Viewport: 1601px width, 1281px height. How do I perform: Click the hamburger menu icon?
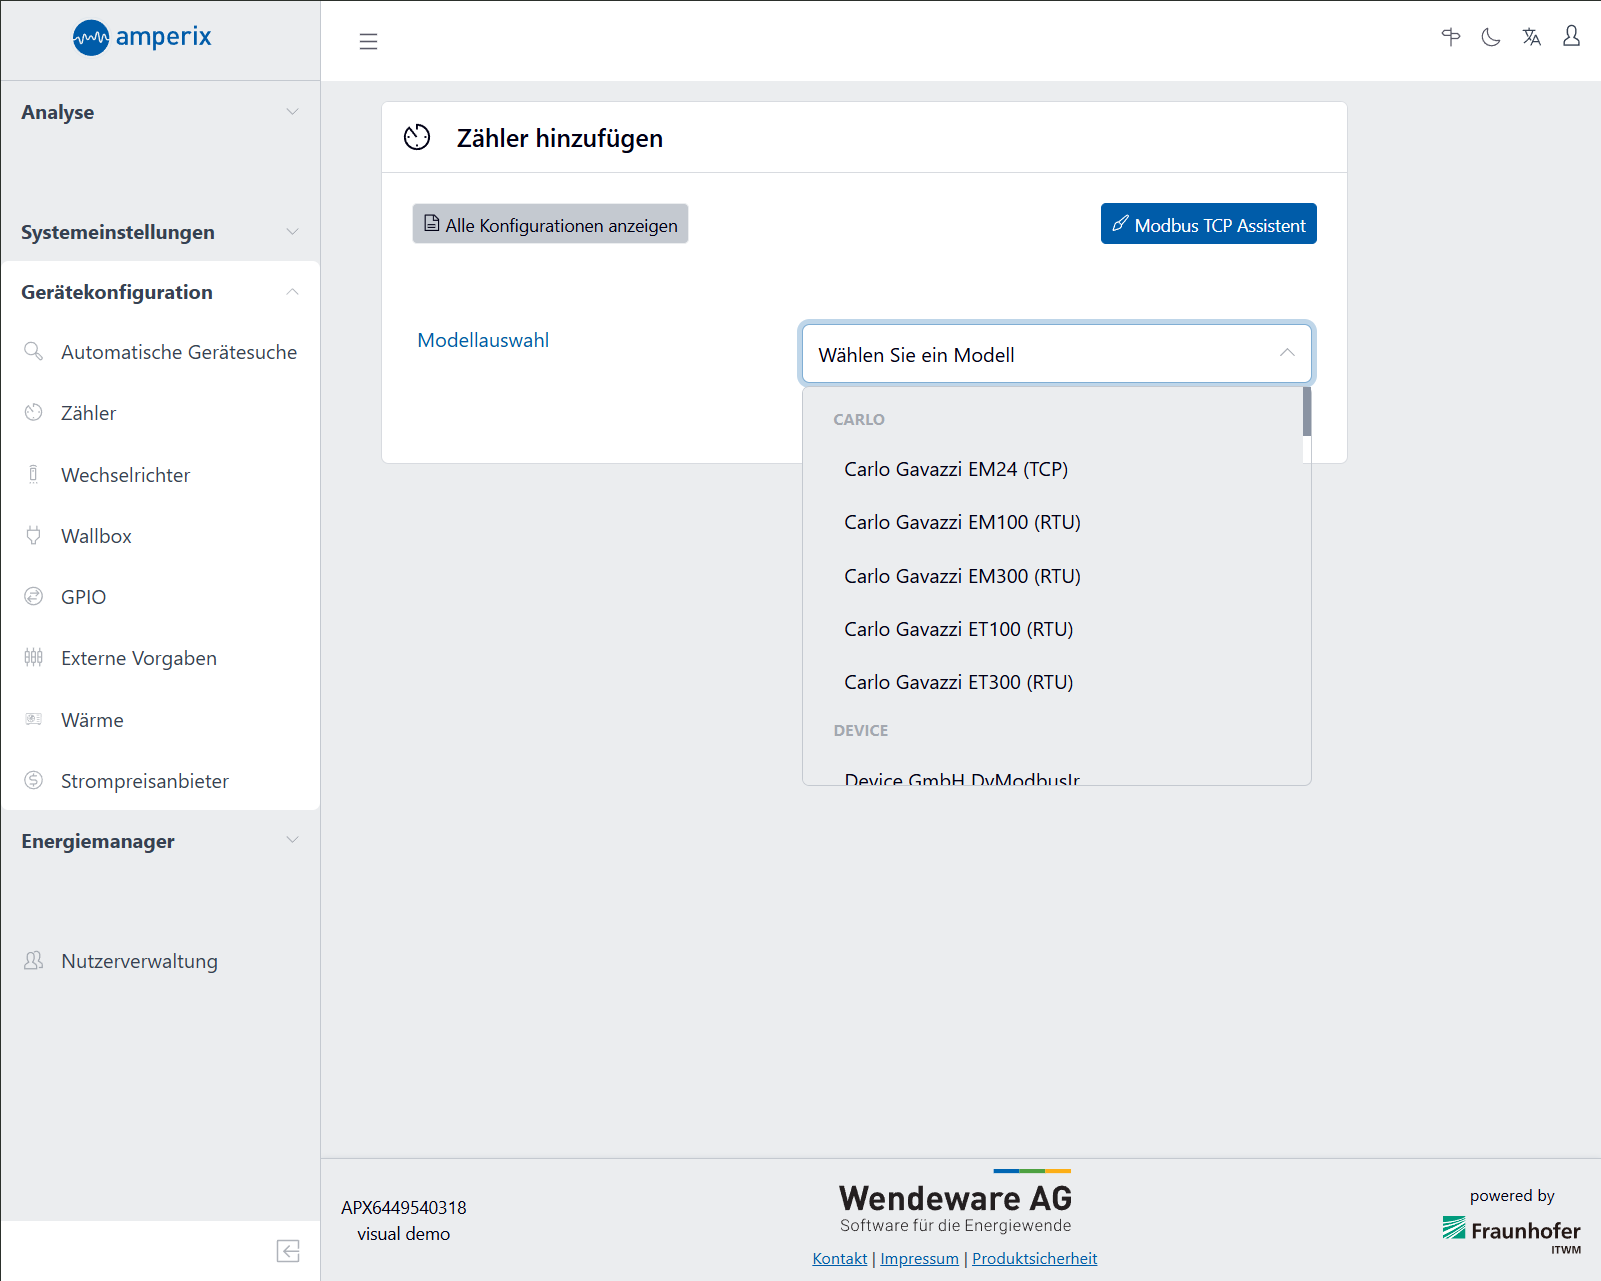point(368,41)
